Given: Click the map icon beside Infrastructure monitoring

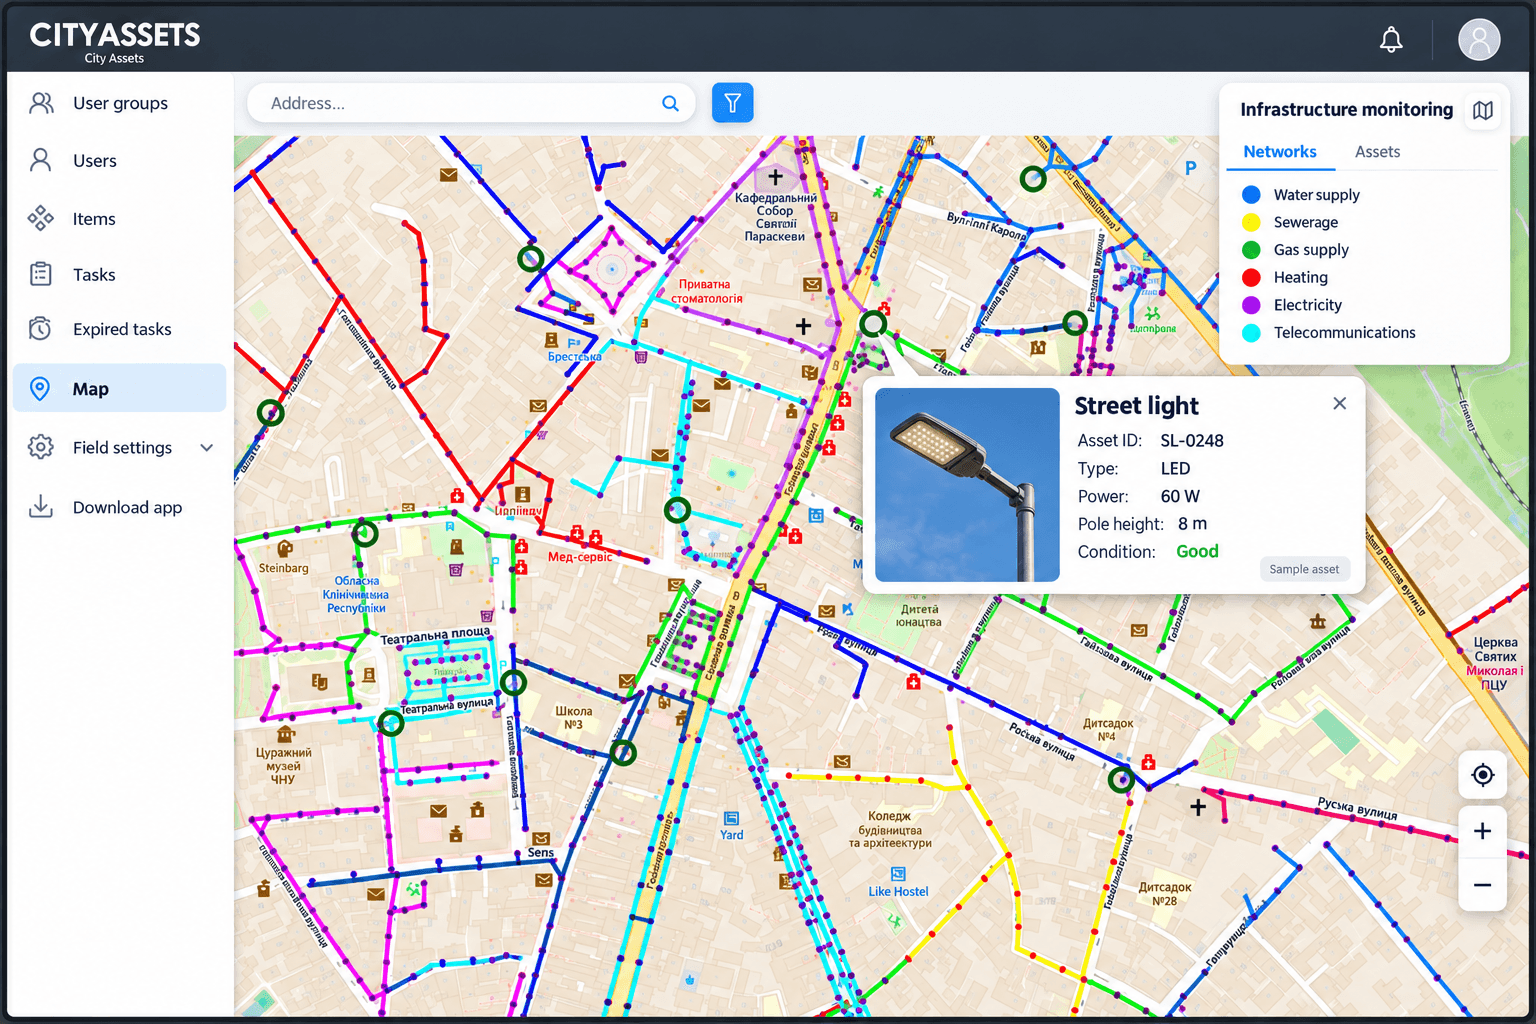Looking at the screenshot, I should click(x=1483, y=110).
